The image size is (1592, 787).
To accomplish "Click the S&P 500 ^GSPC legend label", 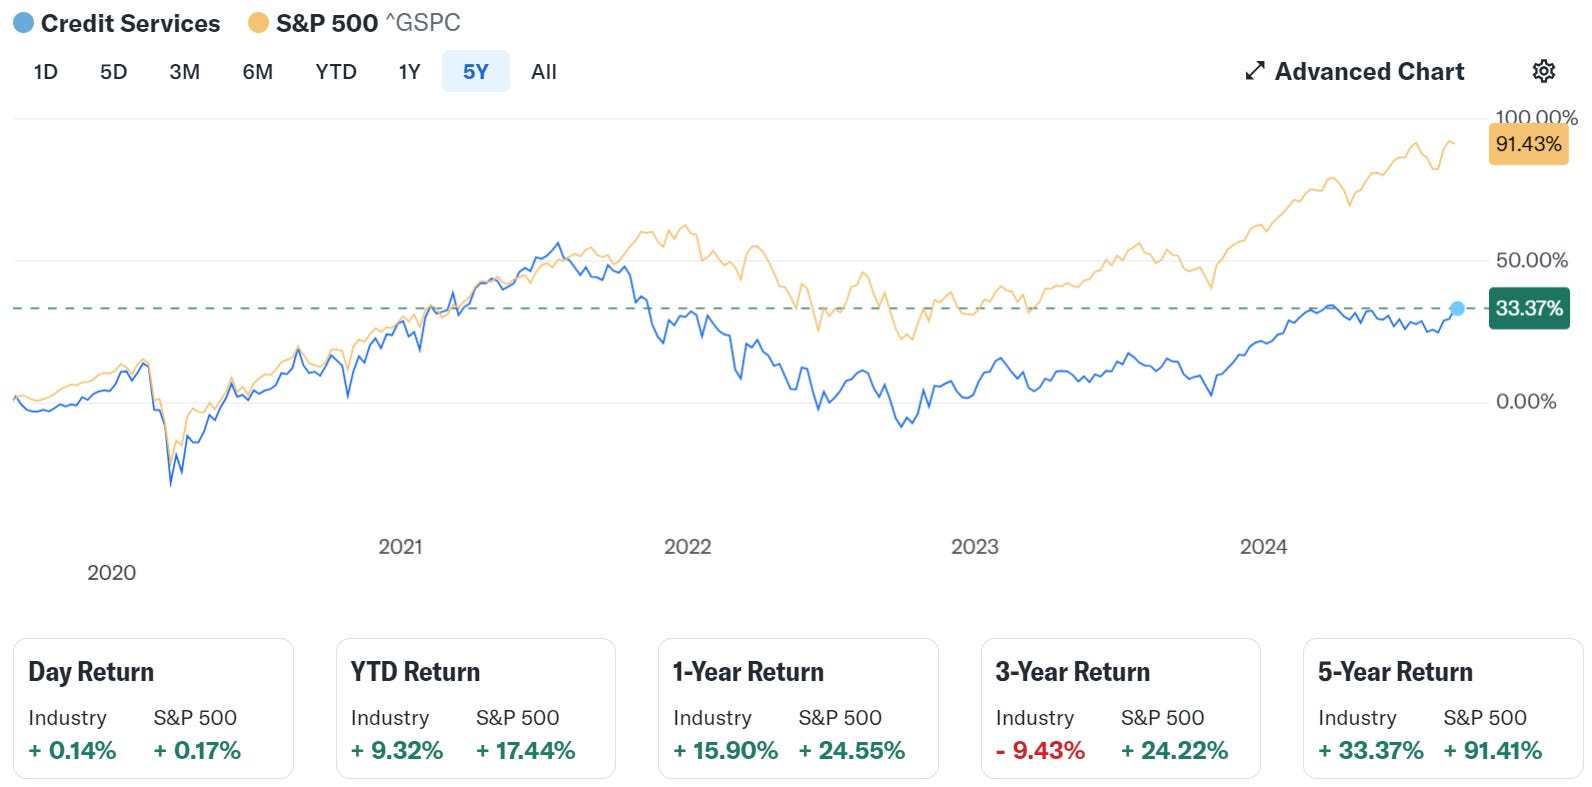I will 368,23.
